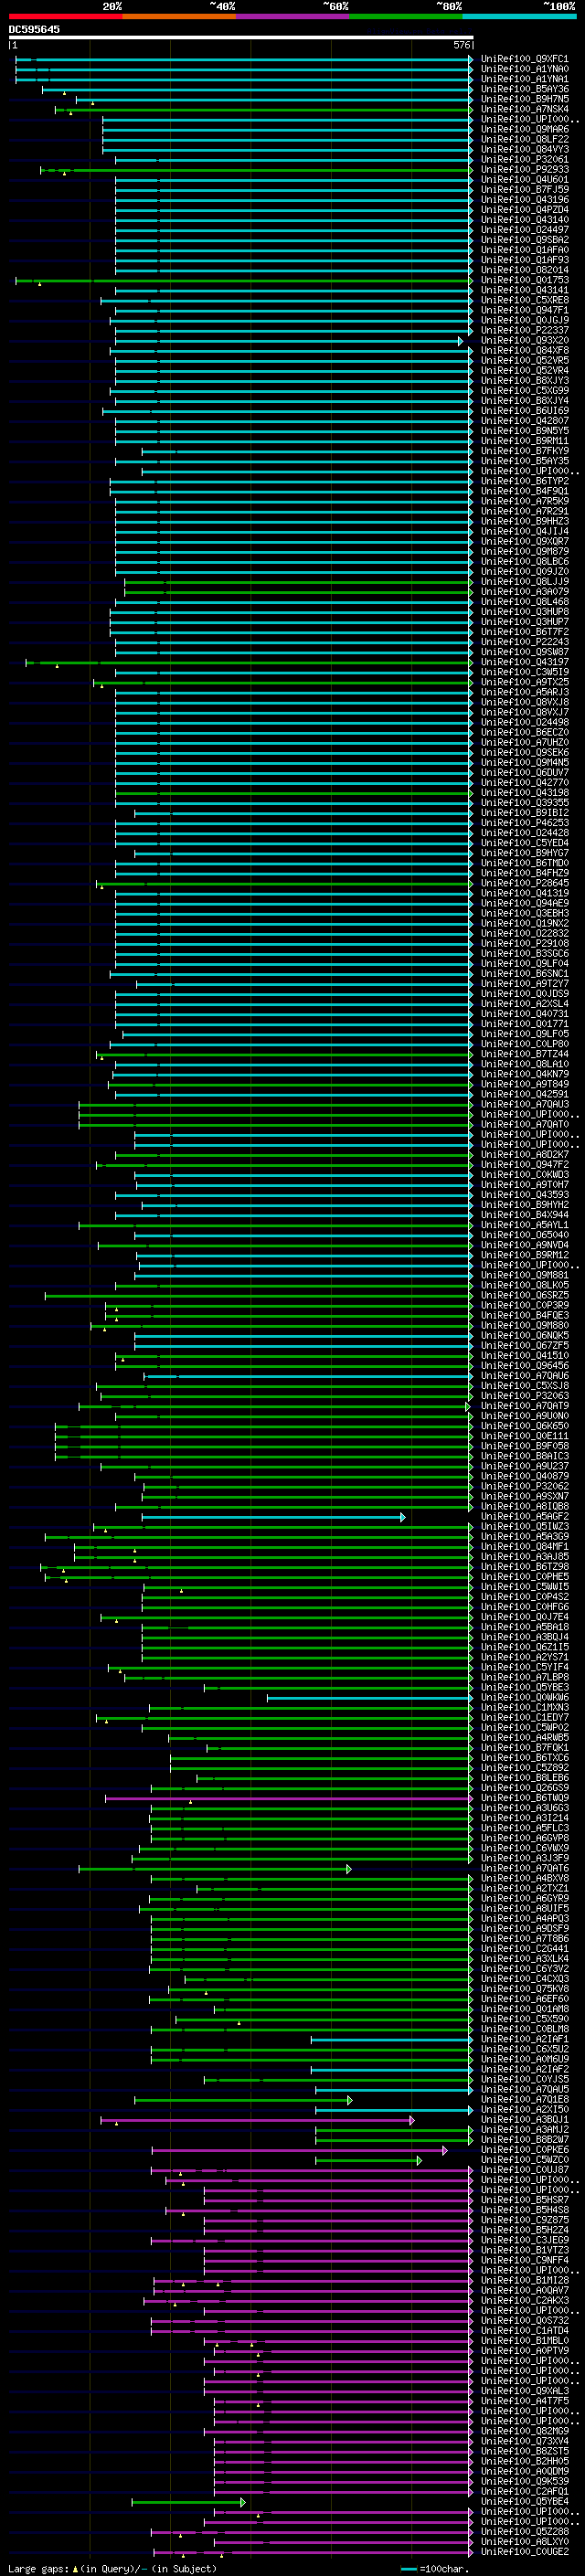Select hit UniRef100_Q43196
The height and width of the screenshot is (2576, 585).
tap(525, 200)
